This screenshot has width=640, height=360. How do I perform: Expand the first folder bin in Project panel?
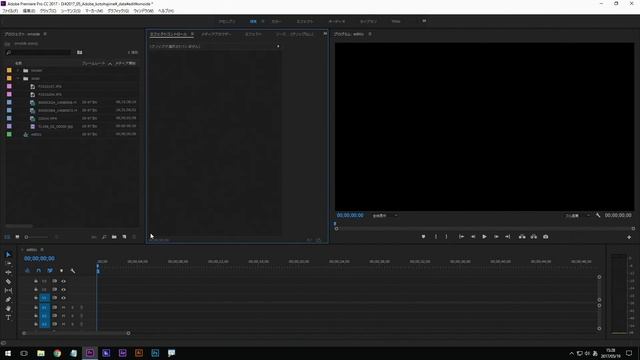(x=18, y=70)
